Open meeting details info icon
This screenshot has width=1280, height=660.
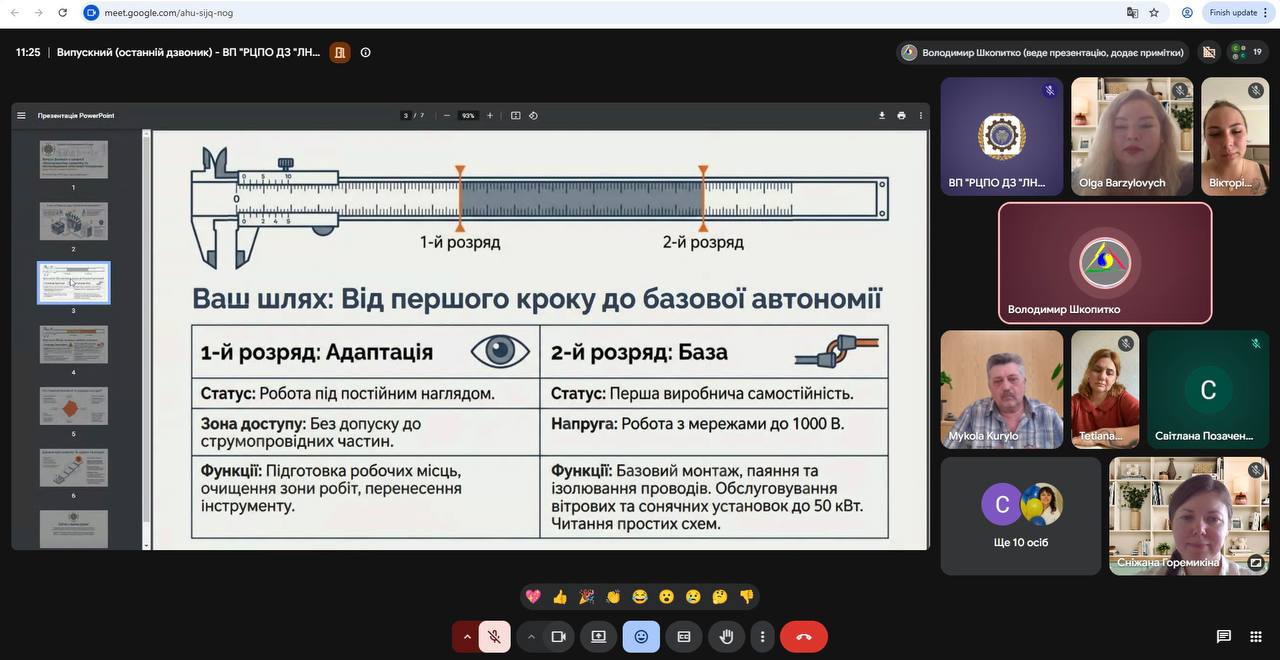(x=366, y=52)
